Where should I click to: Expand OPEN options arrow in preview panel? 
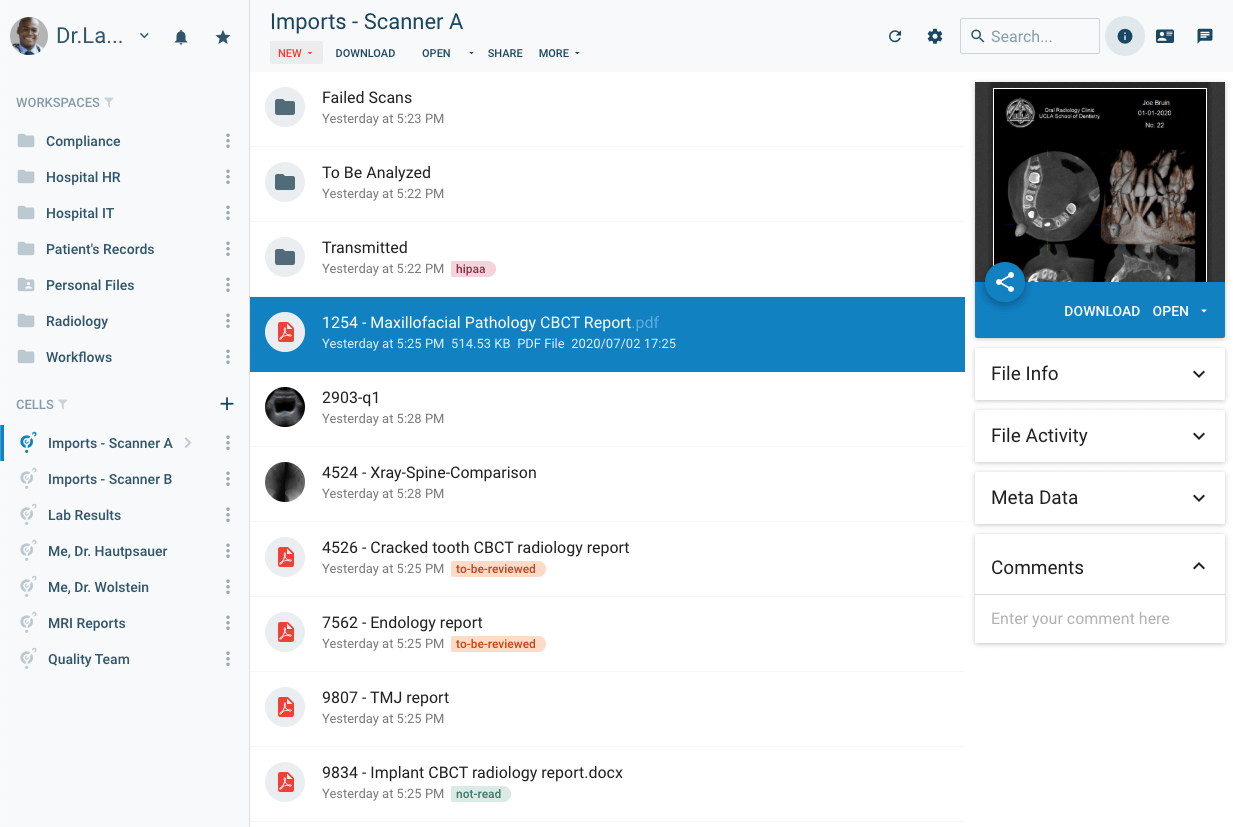(x=1204, y=311)
